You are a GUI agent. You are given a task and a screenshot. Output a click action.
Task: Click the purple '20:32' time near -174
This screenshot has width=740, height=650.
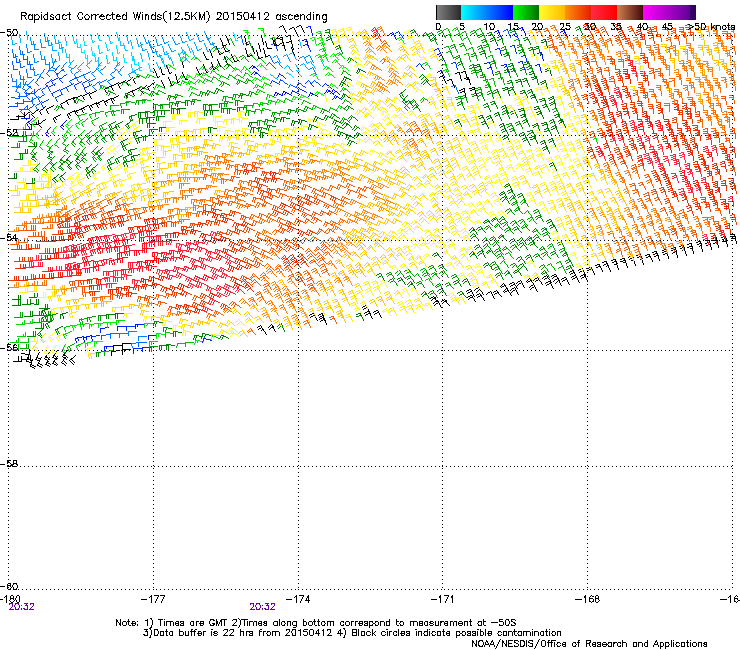(262, 607)
